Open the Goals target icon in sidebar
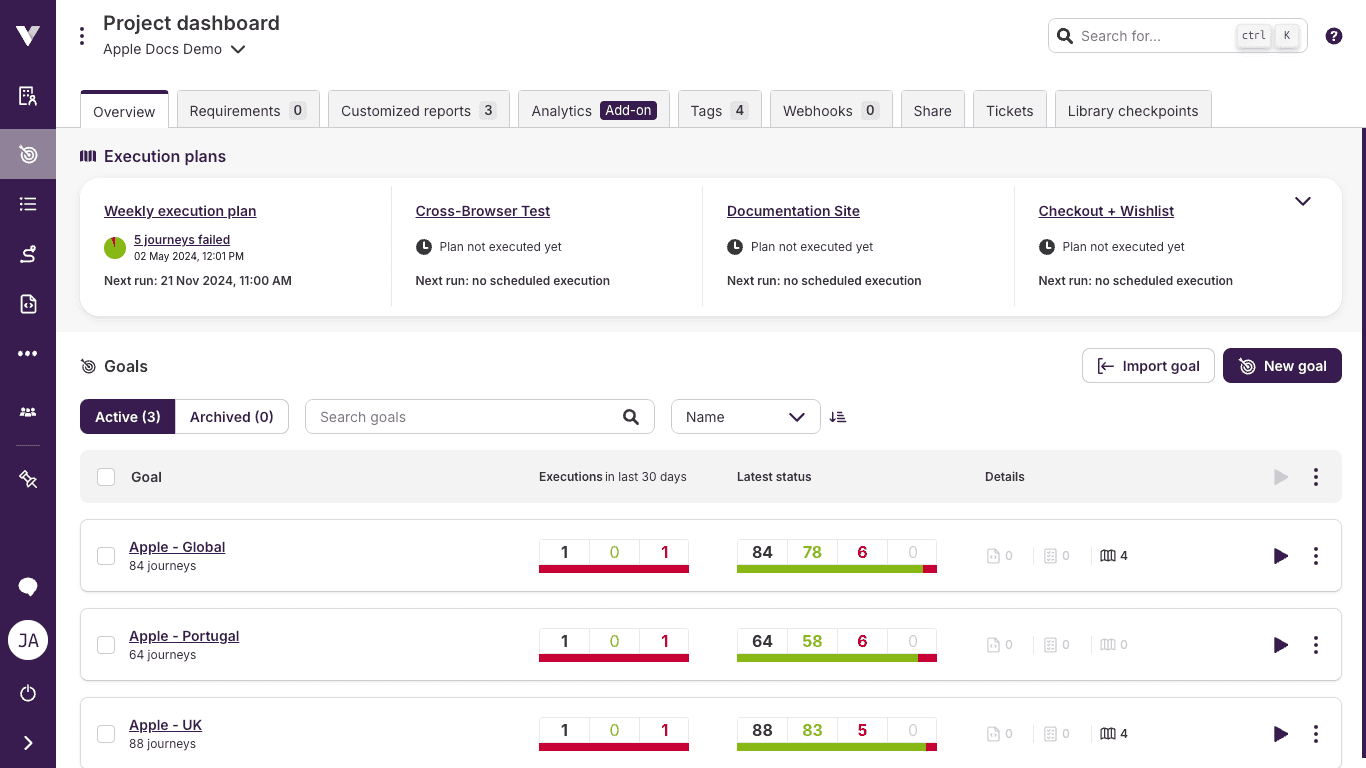Screen dimensions: 1366x768 click(27, 154)
